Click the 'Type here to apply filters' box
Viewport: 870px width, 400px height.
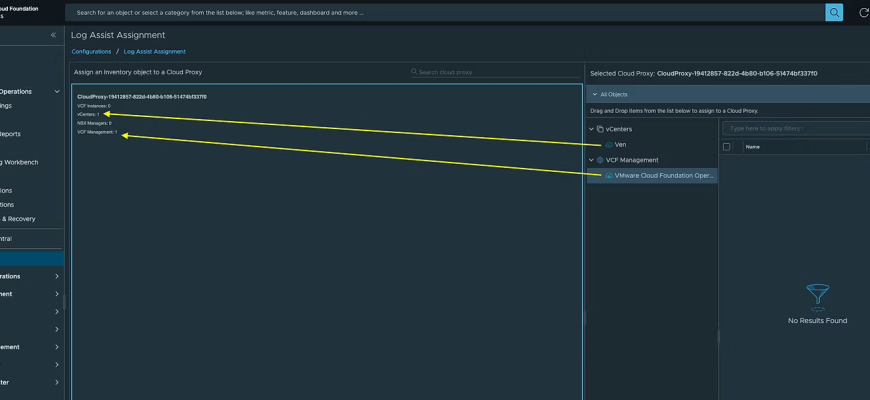point(795,129)
